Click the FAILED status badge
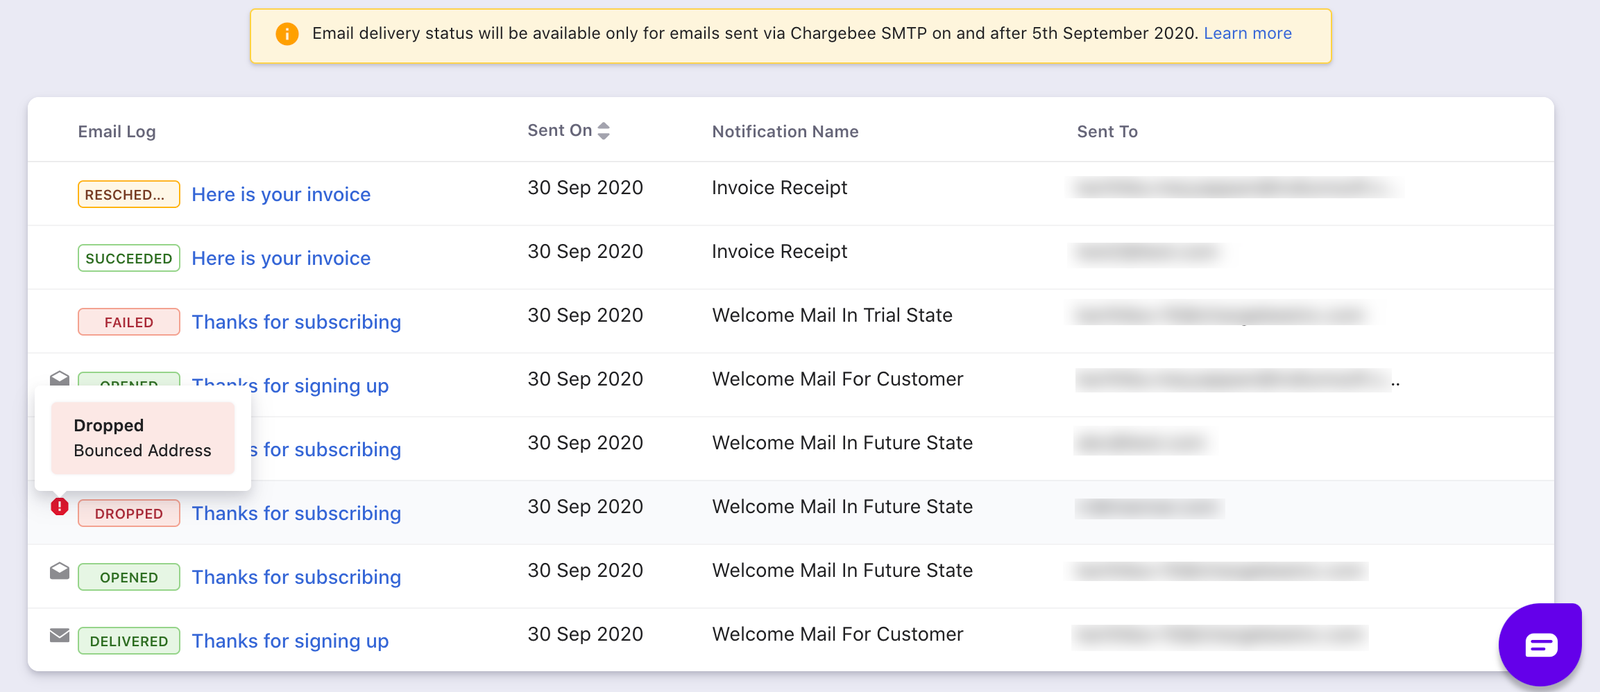 coord(129,322)
